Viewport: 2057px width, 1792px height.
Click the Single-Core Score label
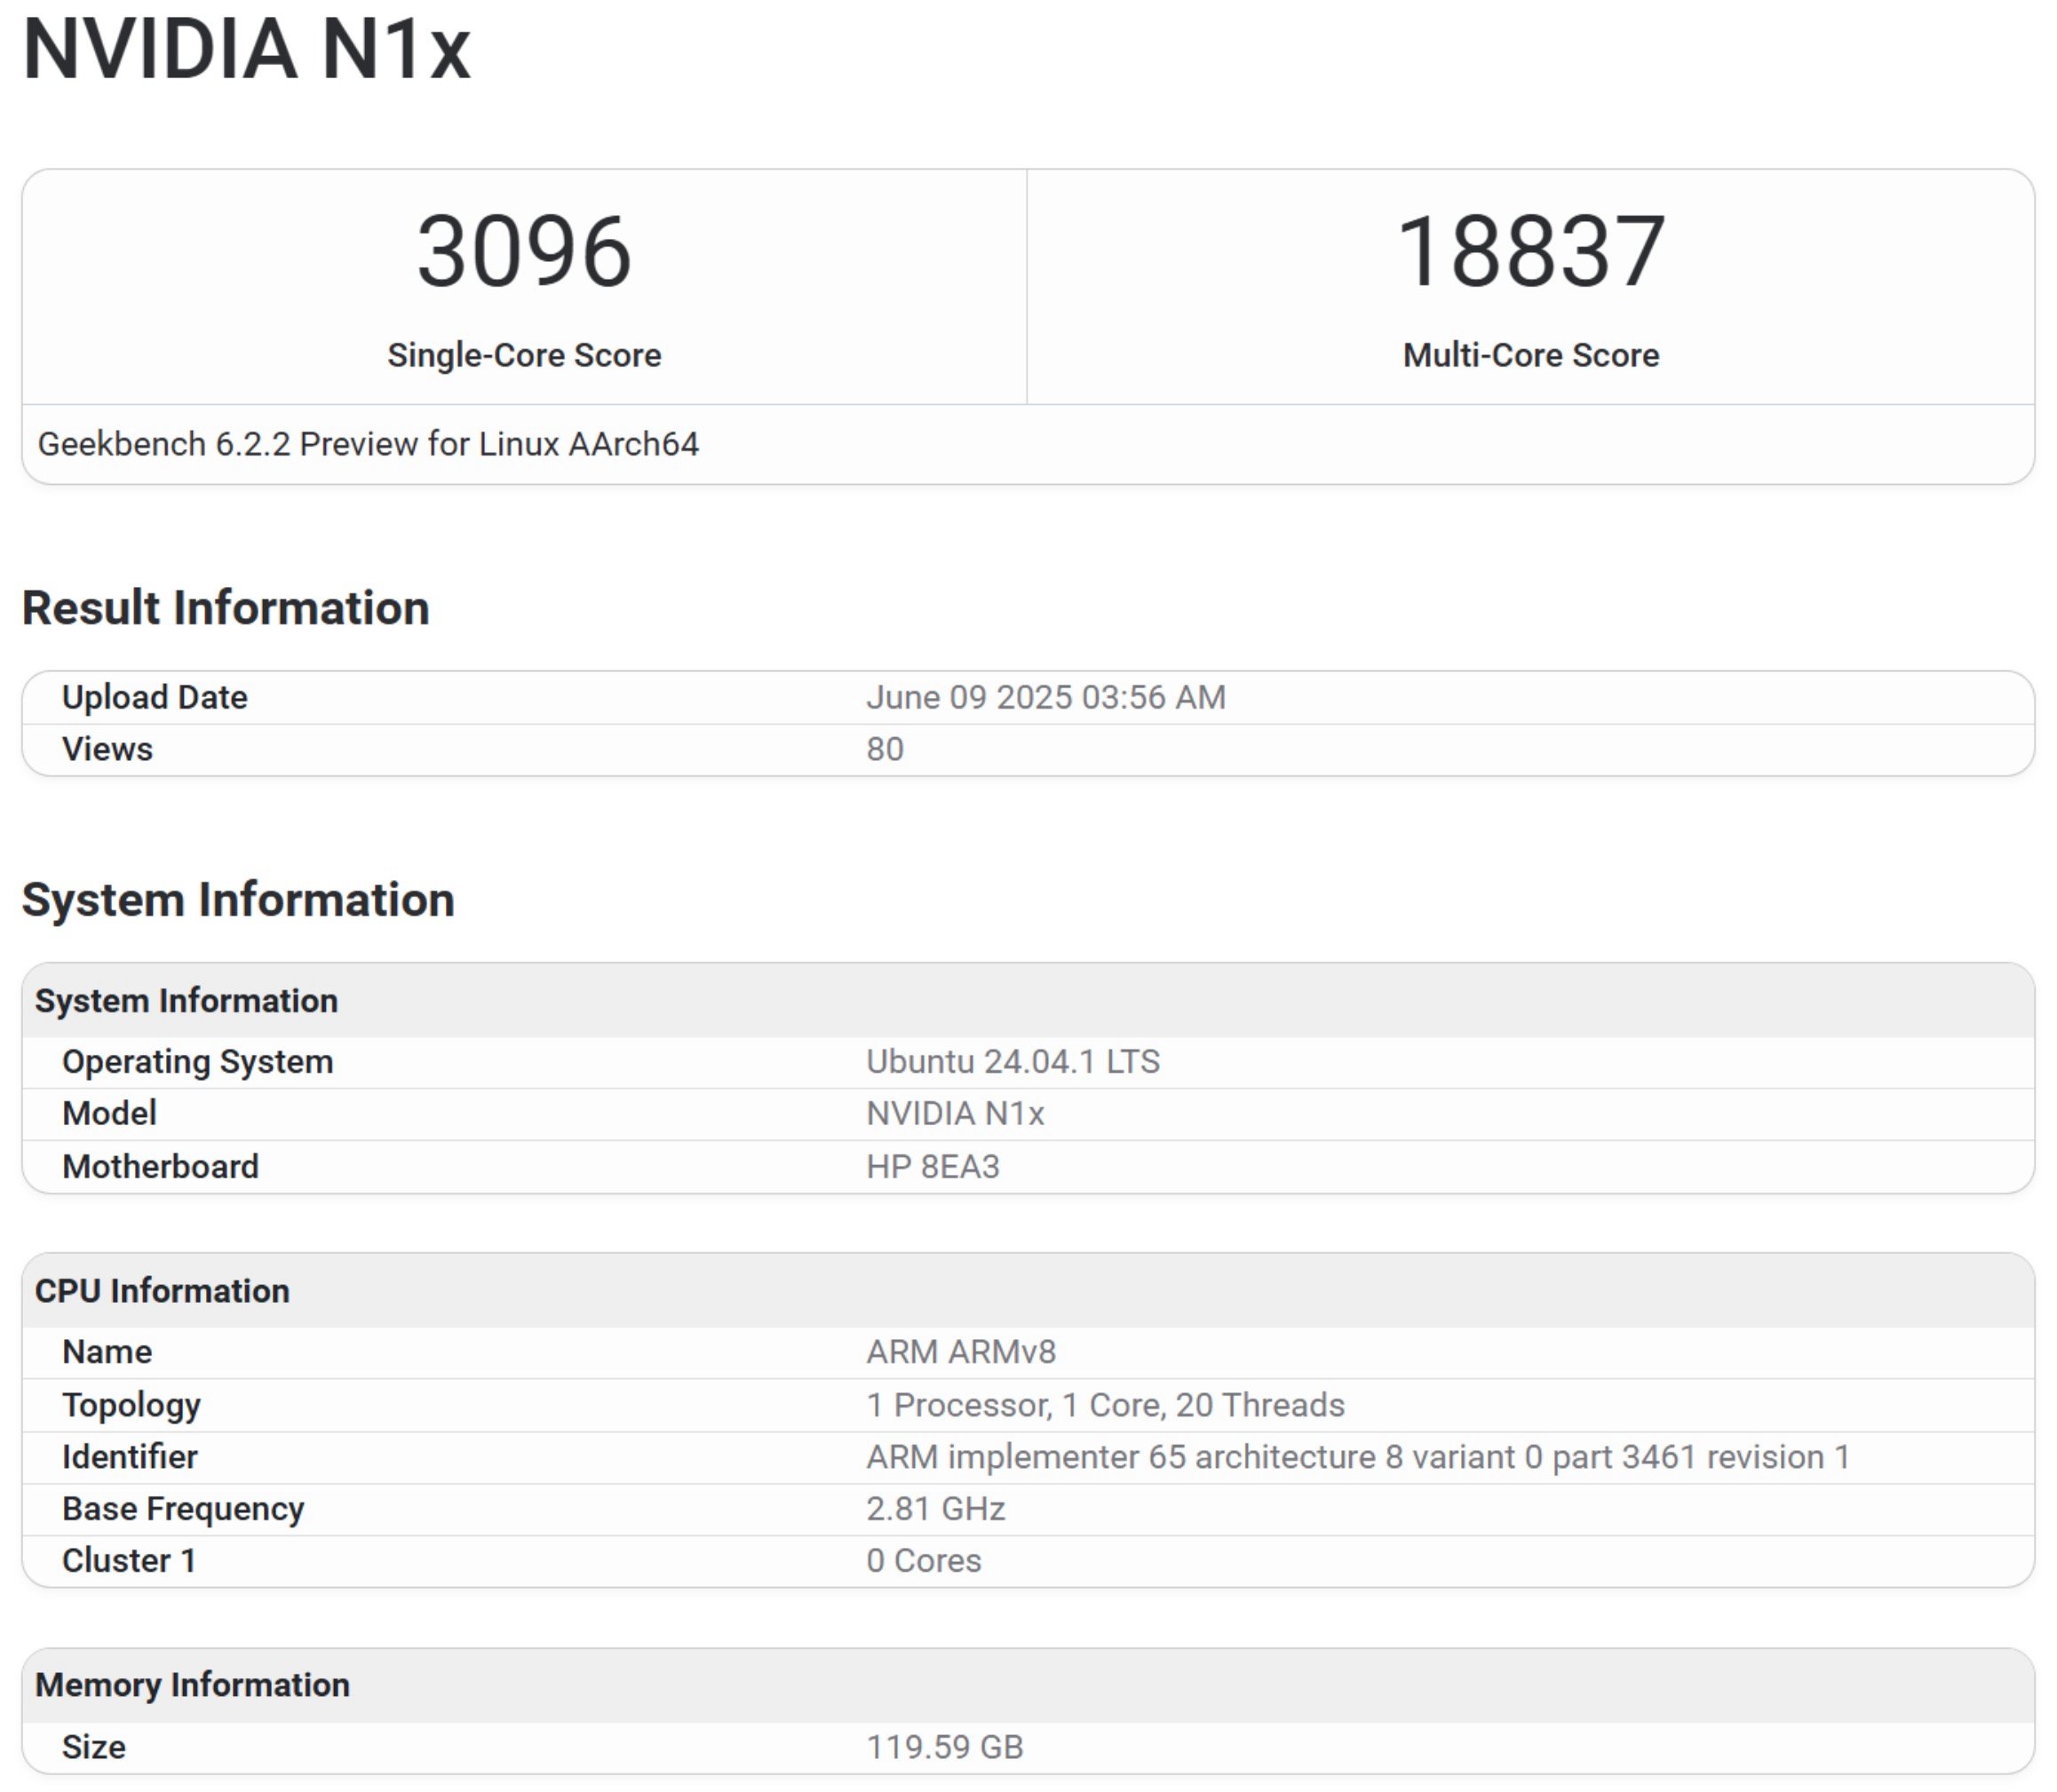(523, 353)
